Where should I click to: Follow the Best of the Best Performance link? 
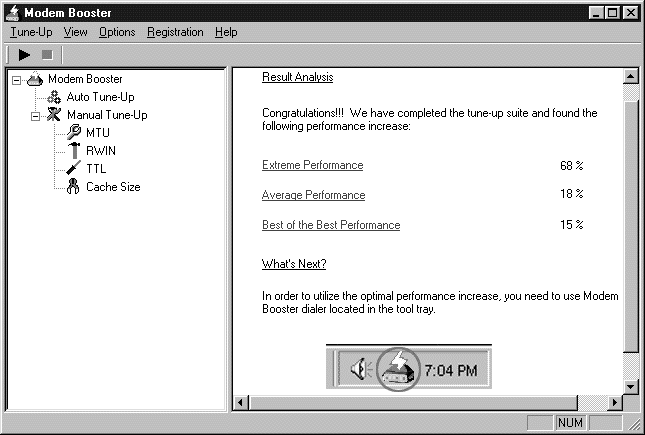point(331,225)
